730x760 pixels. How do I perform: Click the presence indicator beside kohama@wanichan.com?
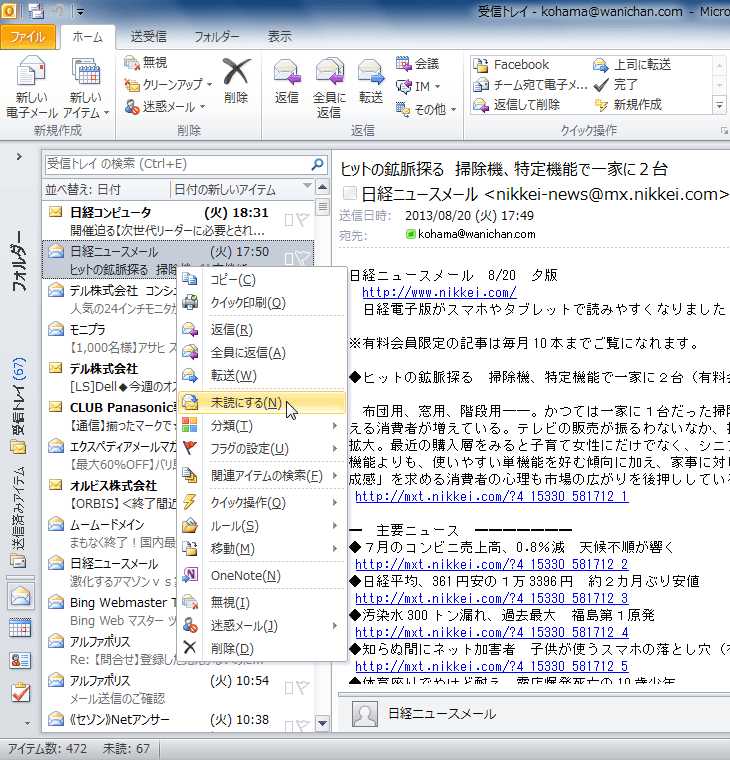411,234
